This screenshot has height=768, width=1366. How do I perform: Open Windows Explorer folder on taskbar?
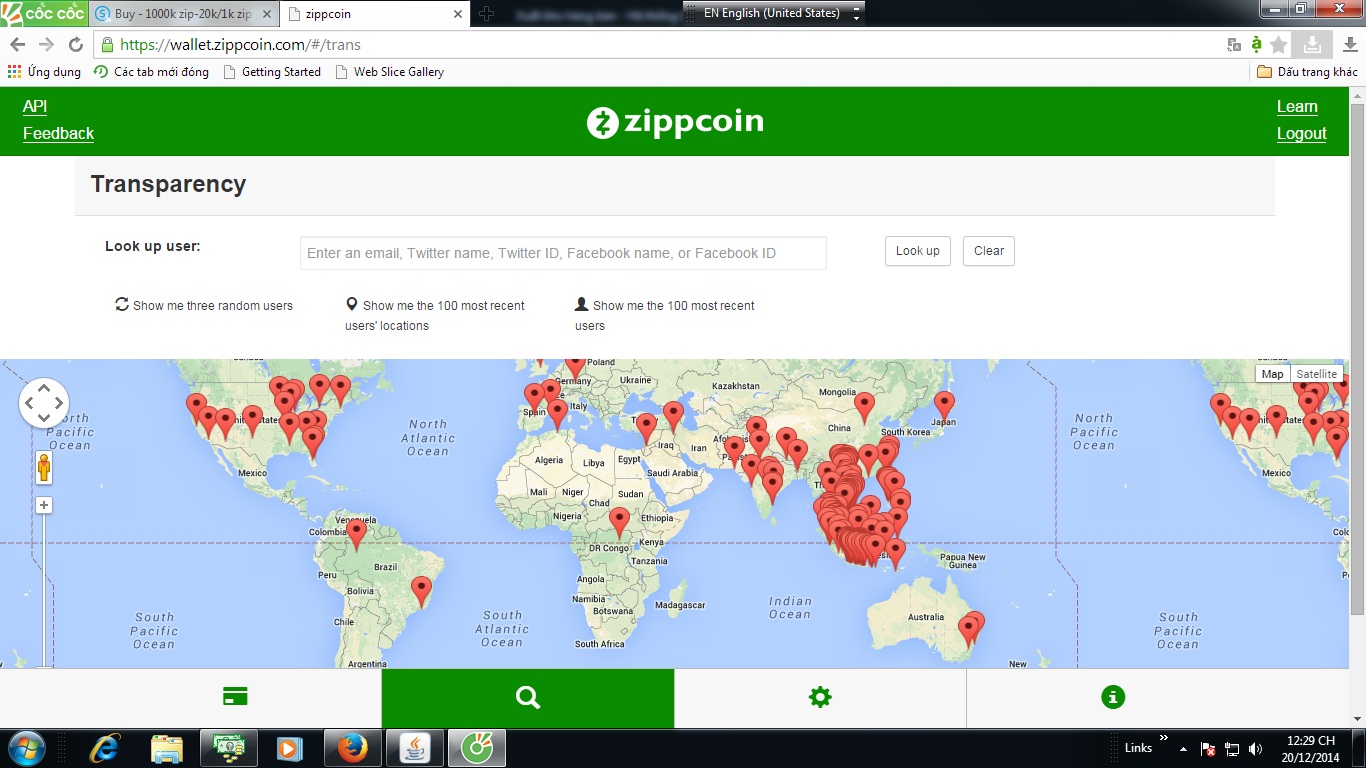pos(167,748)
